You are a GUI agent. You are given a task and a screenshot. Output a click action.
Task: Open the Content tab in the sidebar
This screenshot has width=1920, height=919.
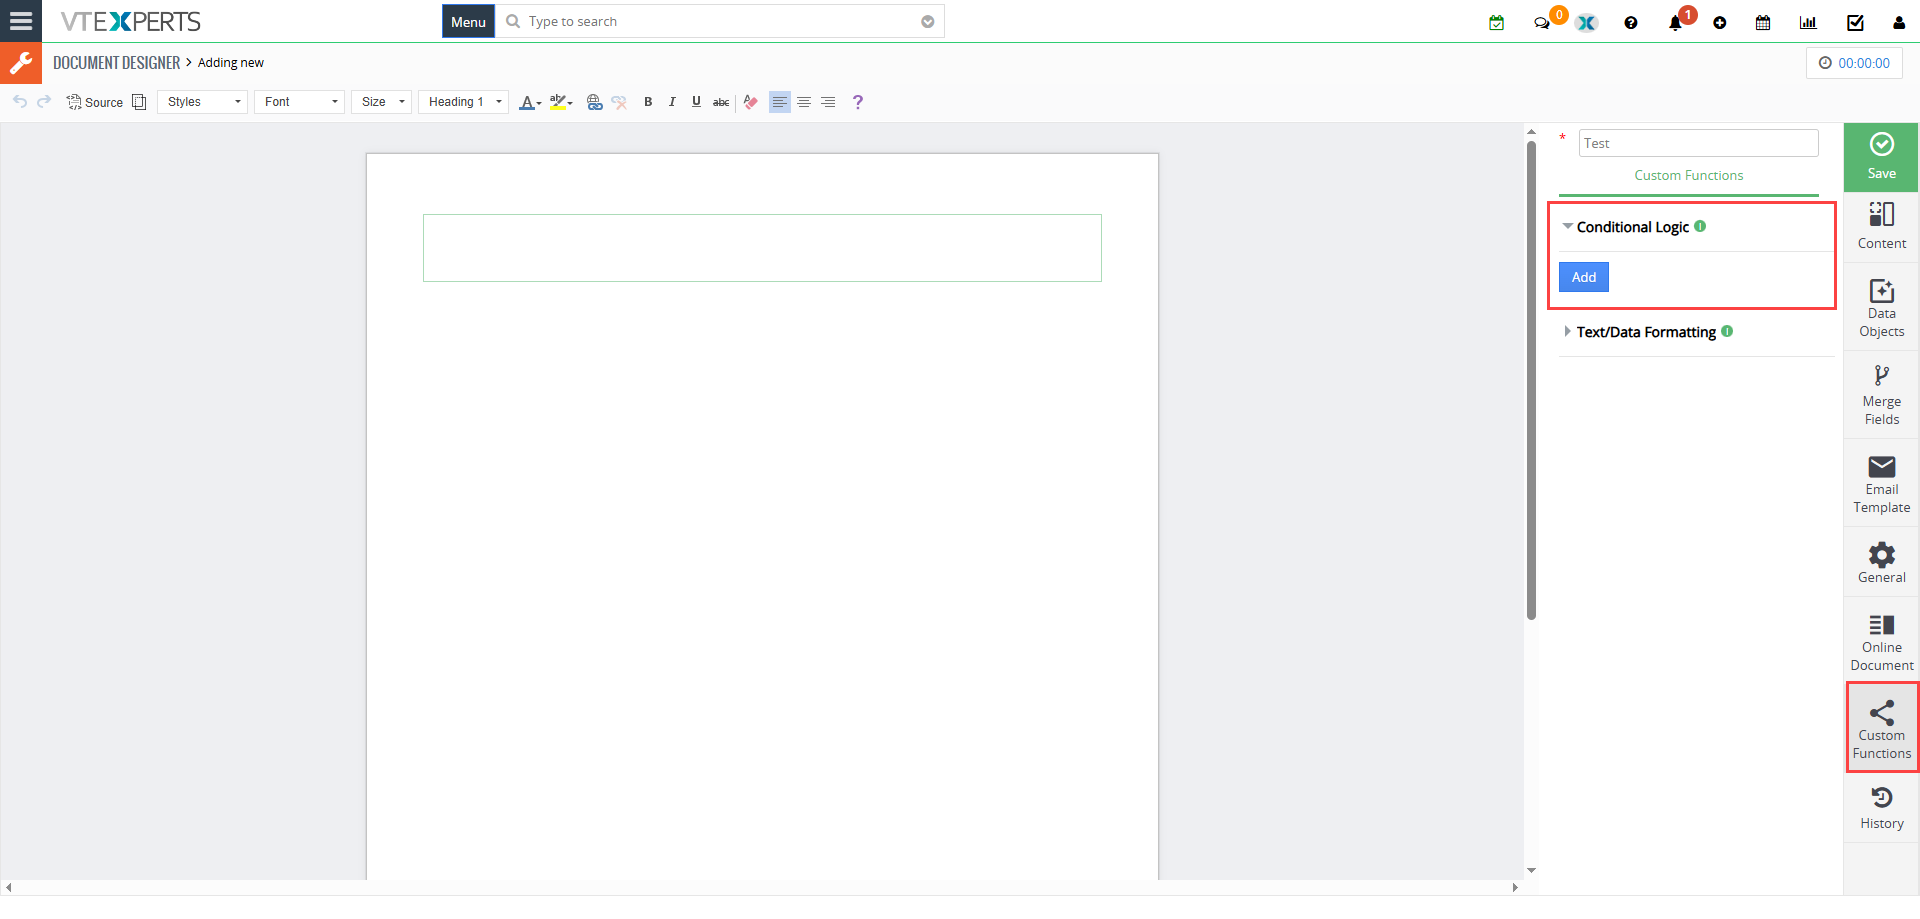point(1881,226)
